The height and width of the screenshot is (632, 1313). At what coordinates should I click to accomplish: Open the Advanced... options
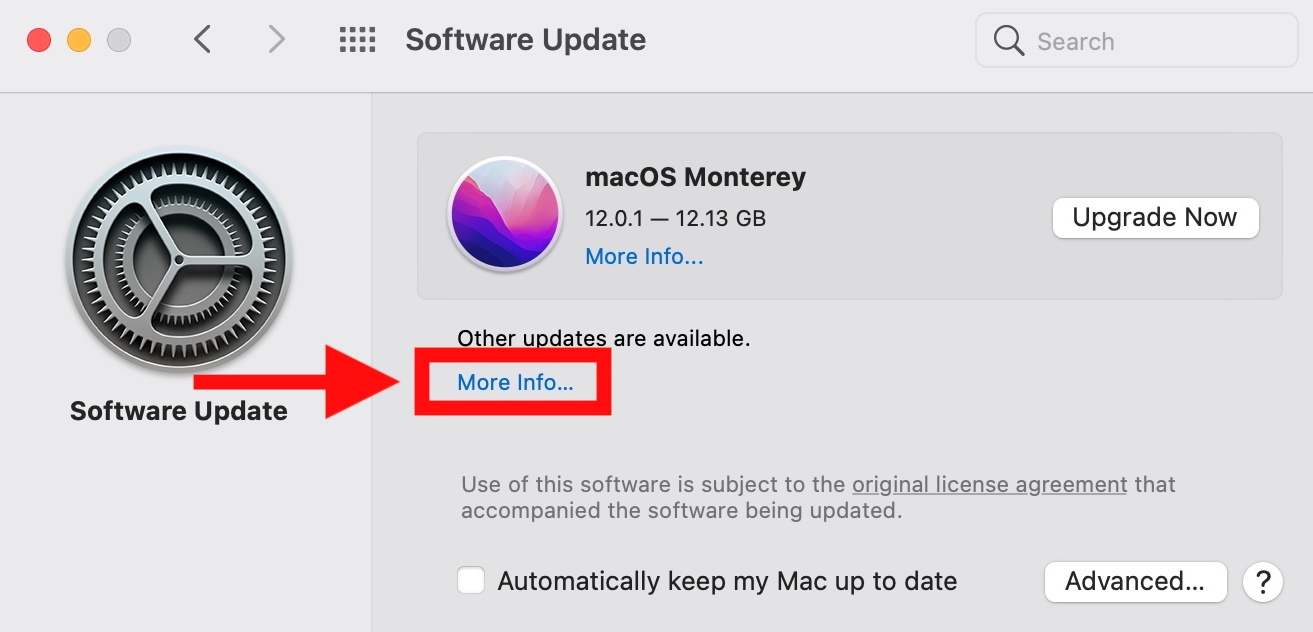1135,581
